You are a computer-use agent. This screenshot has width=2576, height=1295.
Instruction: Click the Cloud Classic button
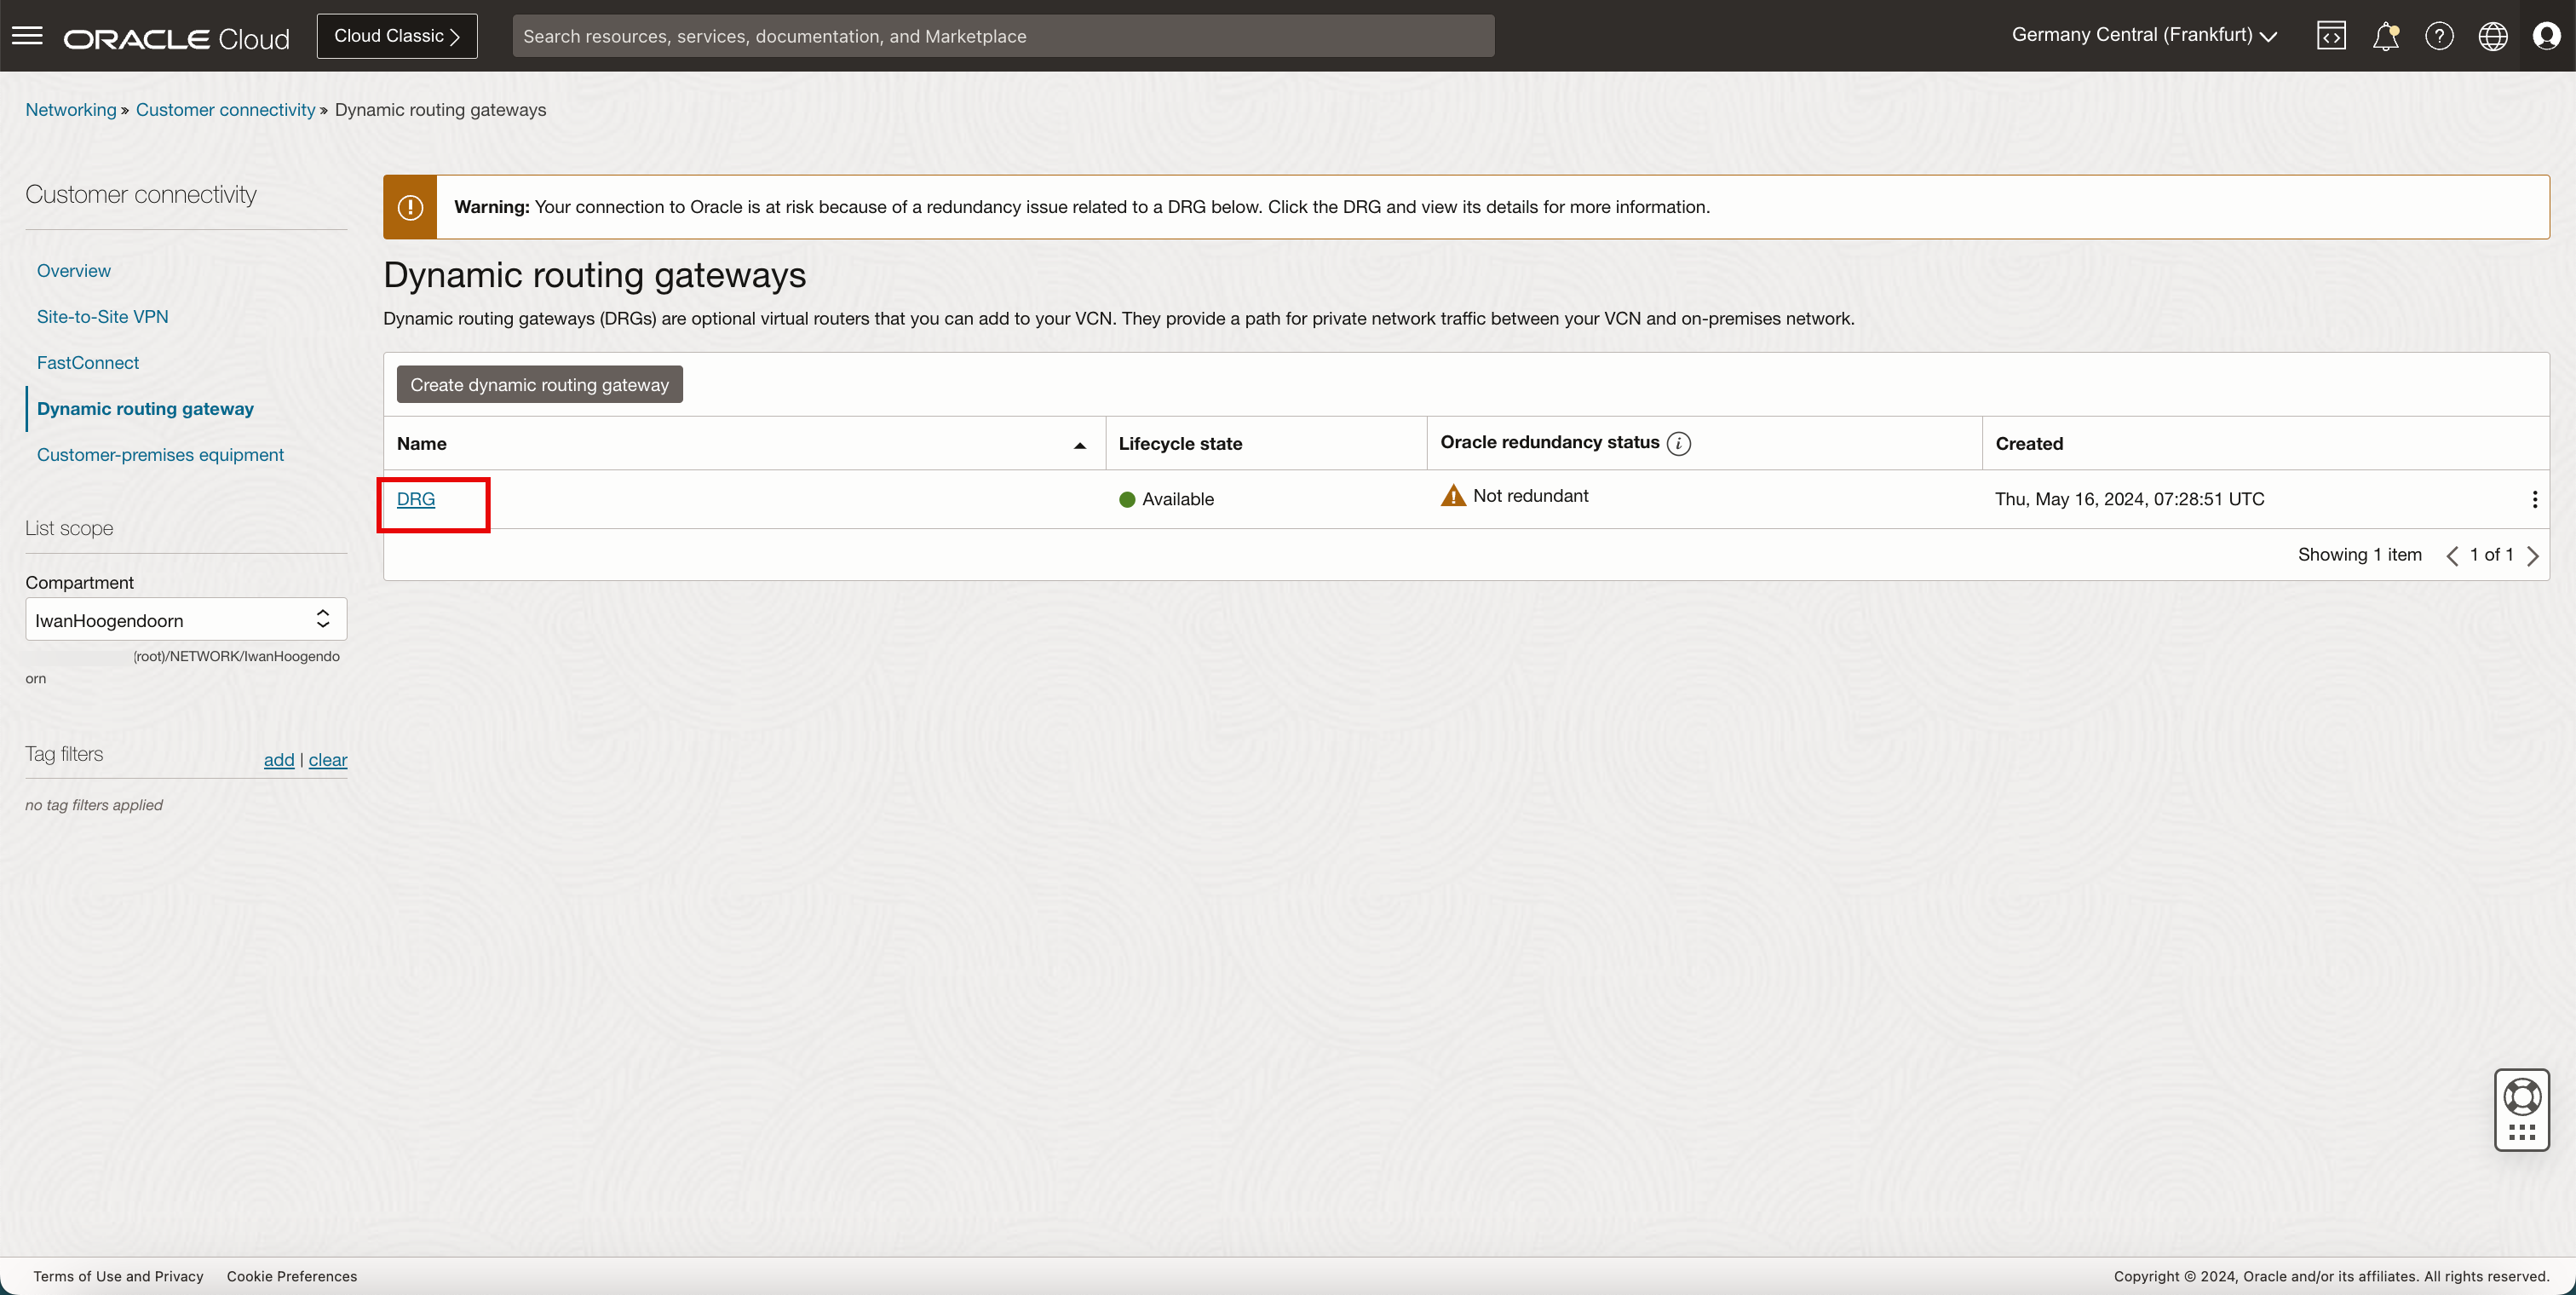pos(397,36)
